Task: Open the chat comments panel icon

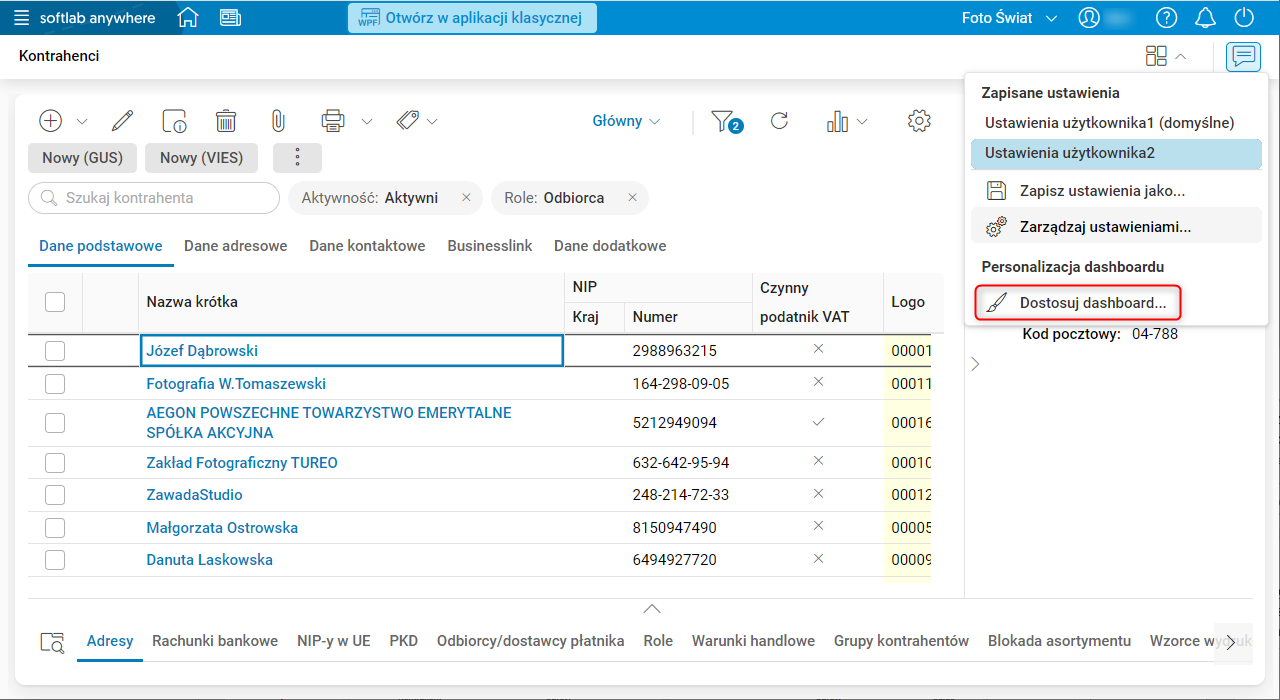Action: 1243,57
